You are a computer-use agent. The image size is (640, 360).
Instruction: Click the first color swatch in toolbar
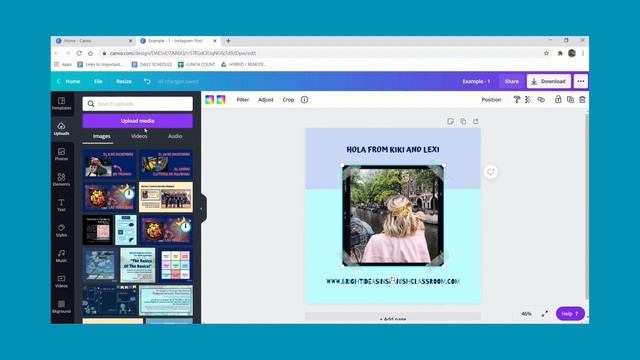click(x=209, y=100)
